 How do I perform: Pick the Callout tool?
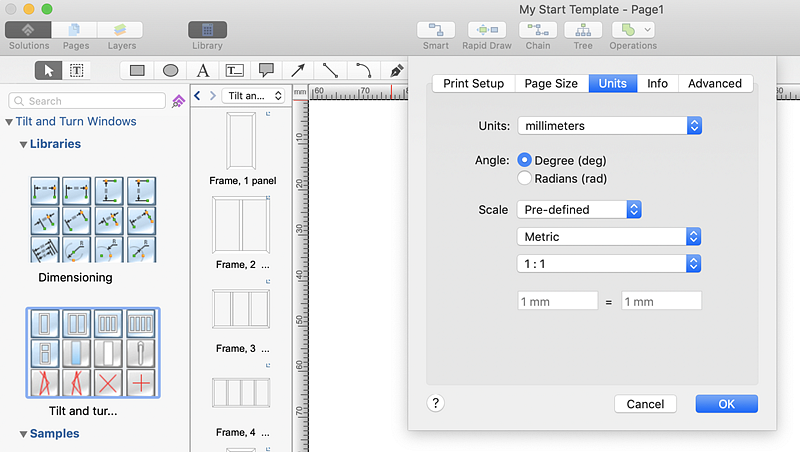[x=266, y=70]
